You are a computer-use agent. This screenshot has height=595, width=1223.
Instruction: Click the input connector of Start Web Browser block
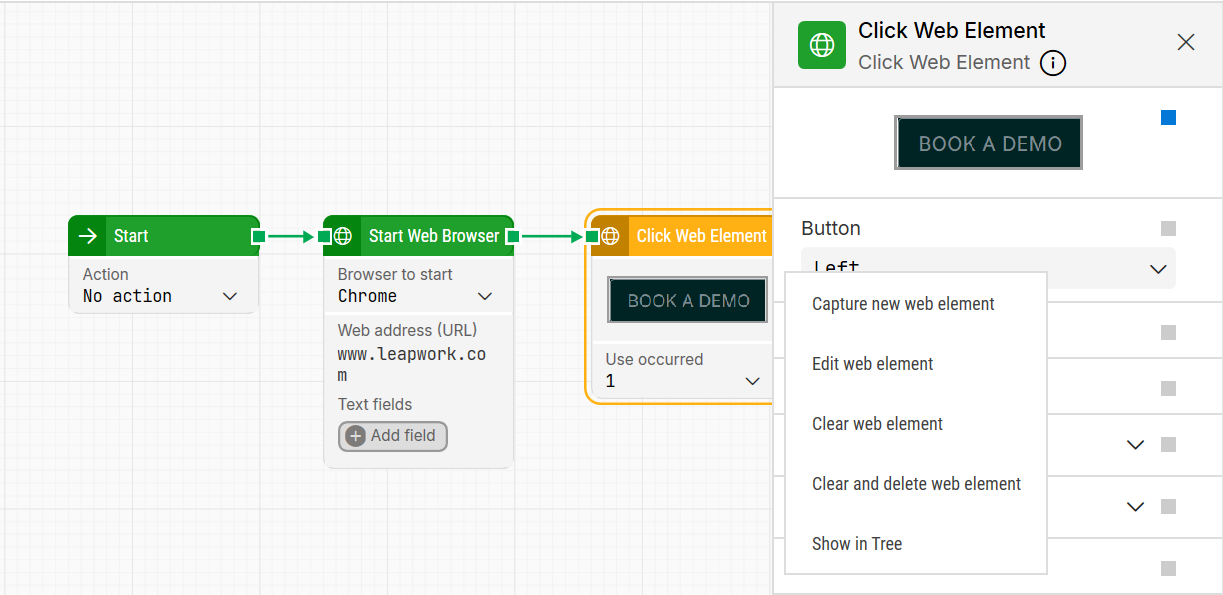click(324, 236)
